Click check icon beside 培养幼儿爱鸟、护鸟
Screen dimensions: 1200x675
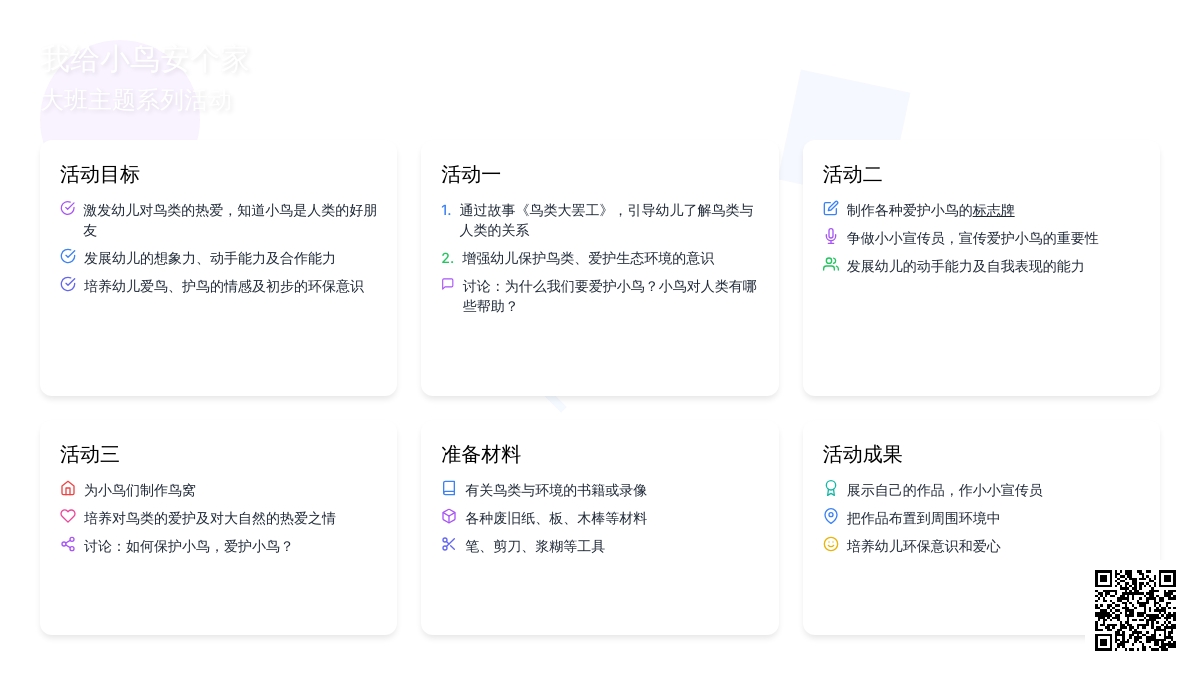click(x=68, y=284)
